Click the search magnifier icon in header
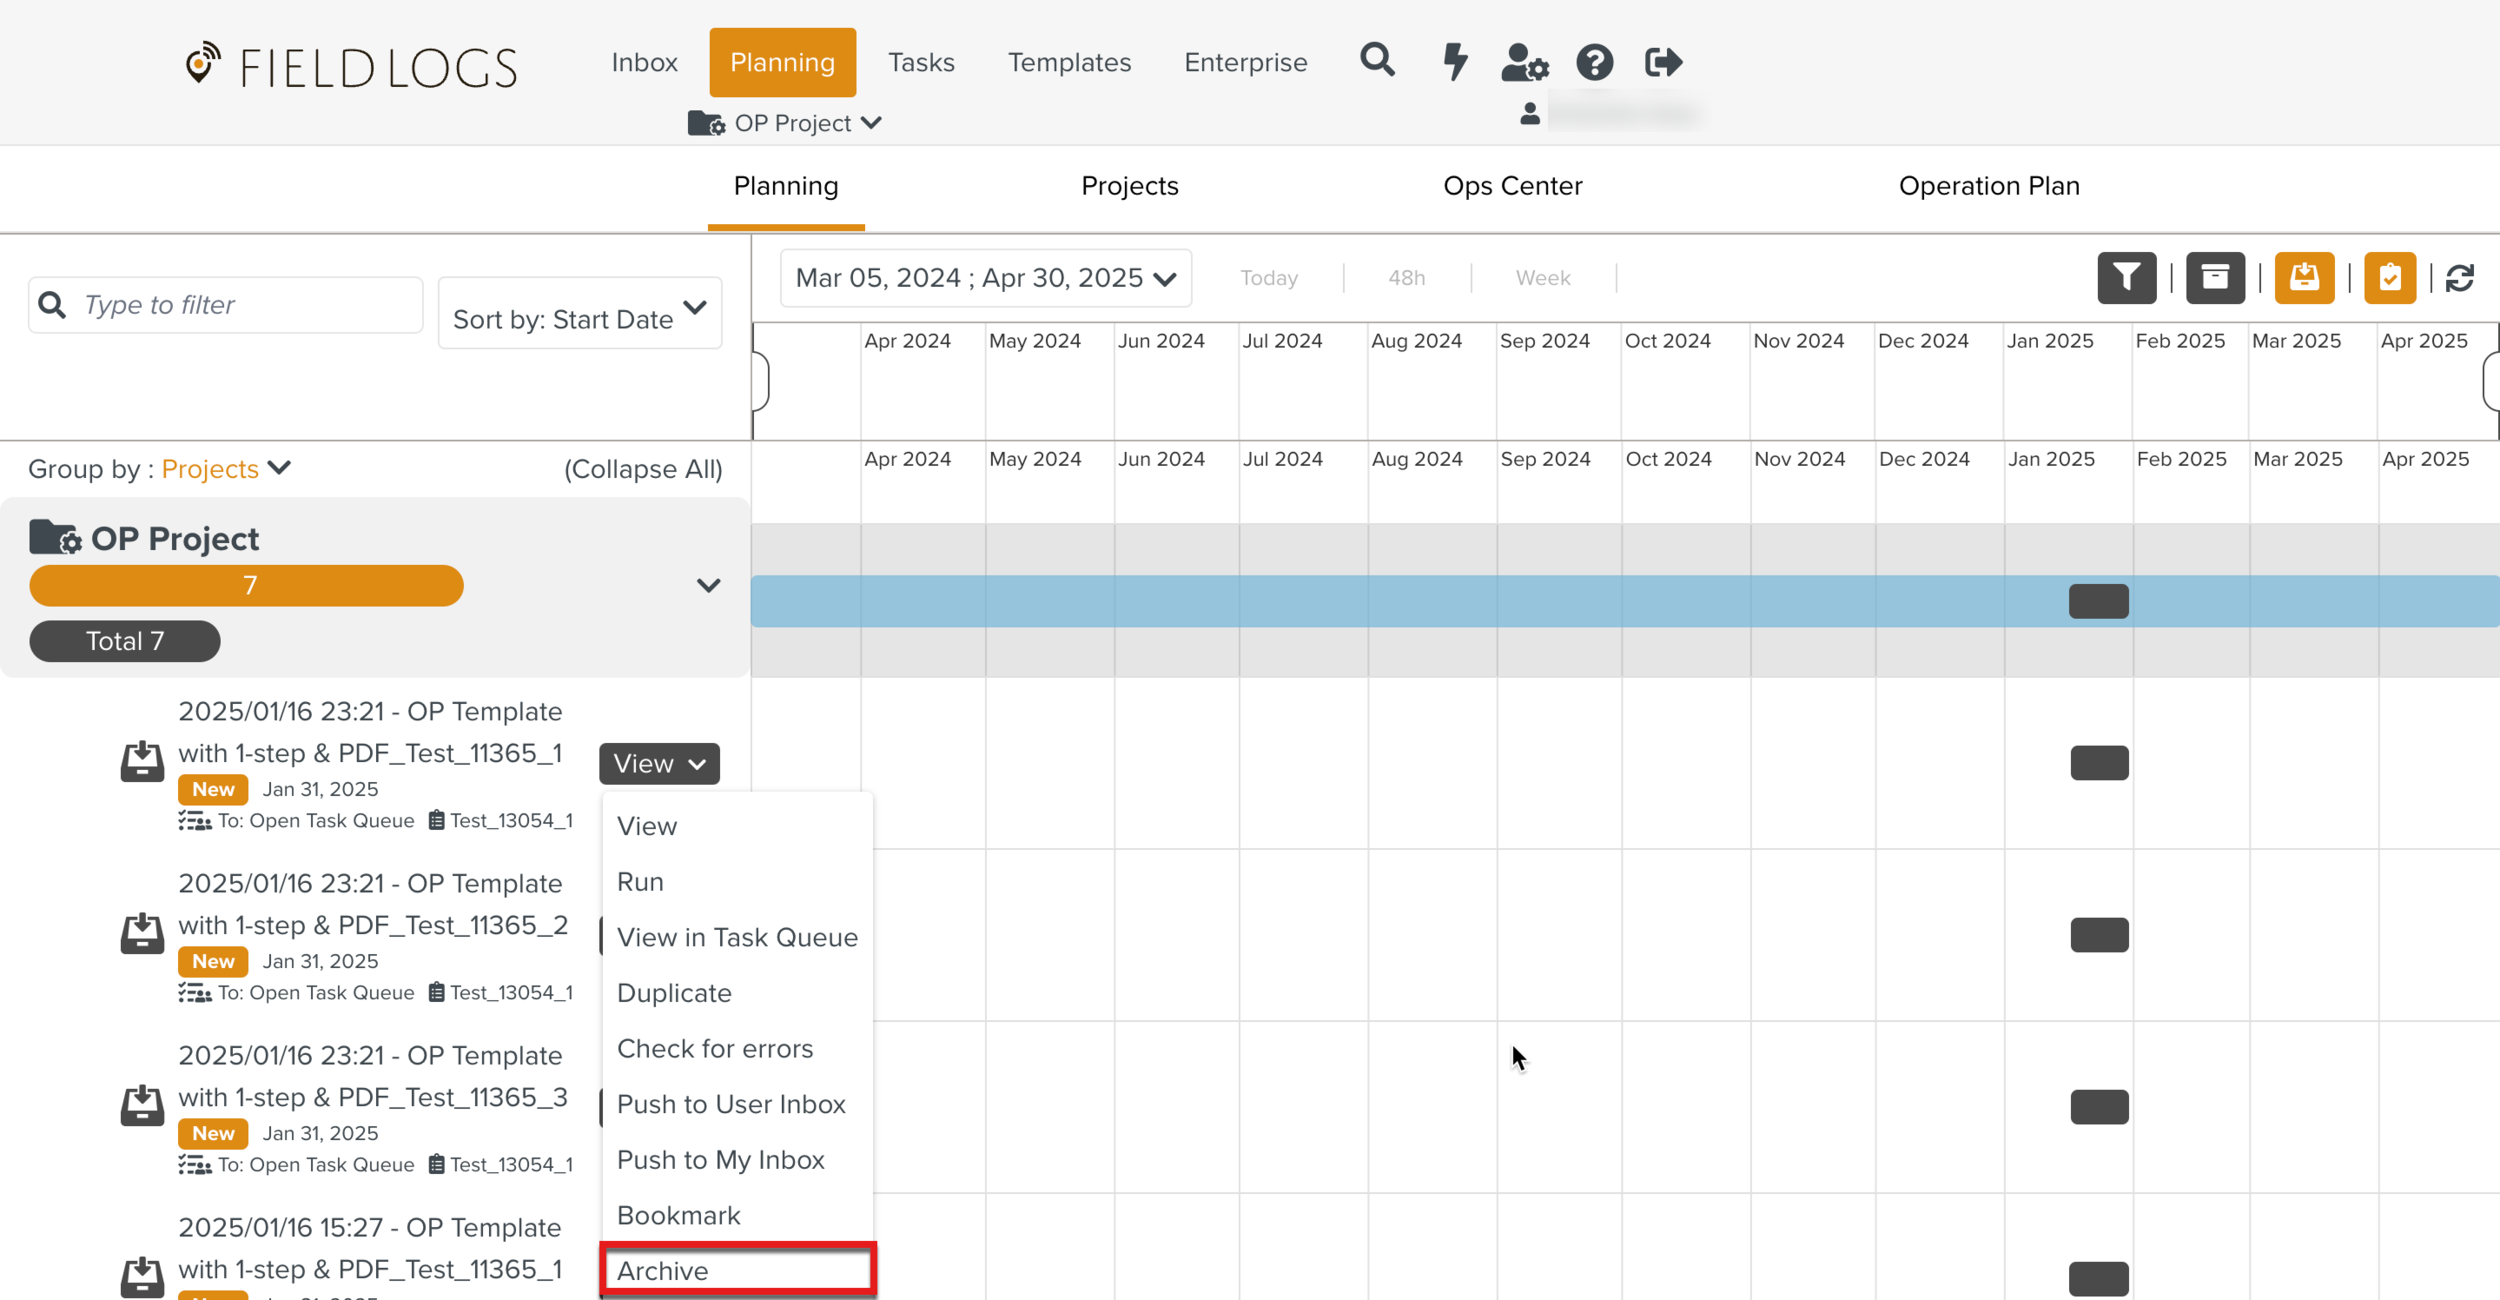The height and width of the screenshot is (1300, 2500). pos(1377,61)
